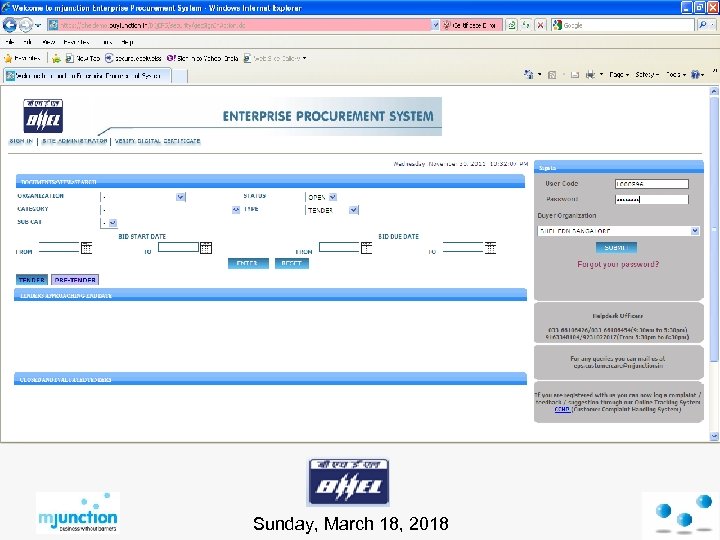Click the Certificate Error shield indicator
The width and height of the screenshot is (720, 540).
pyautogui.click(x=471, y=25)
